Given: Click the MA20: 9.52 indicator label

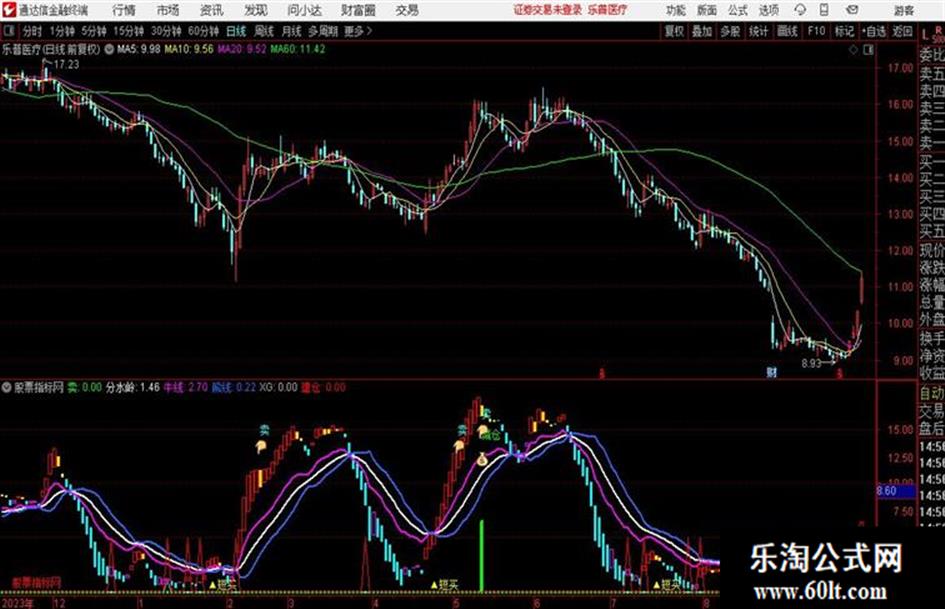Looking at the screenshot, I should [x=242, y=49].
